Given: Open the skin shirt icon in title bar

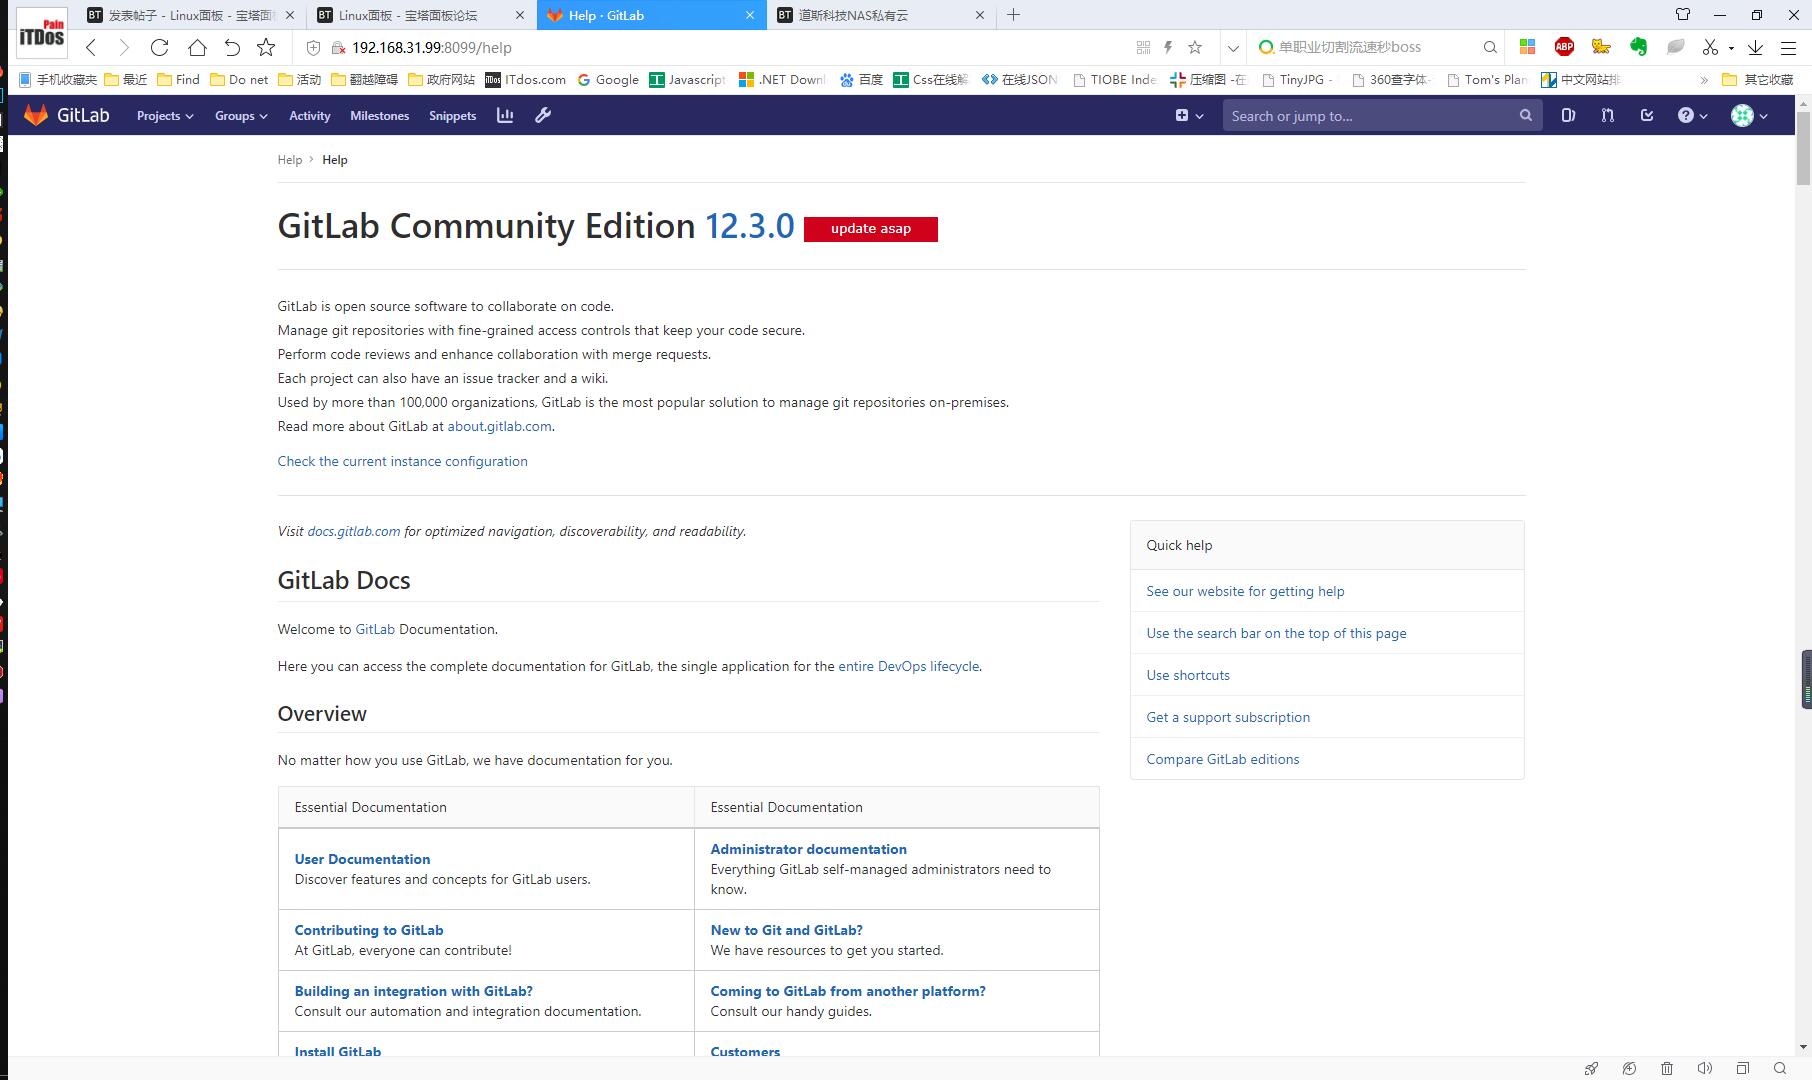Looking at the screenshot, I should point(1683,15).
